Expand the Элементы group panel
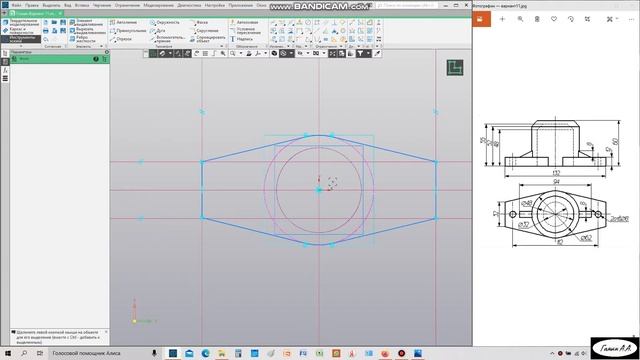The height and width of the screenshot is (360, 640). pos(101,46)
